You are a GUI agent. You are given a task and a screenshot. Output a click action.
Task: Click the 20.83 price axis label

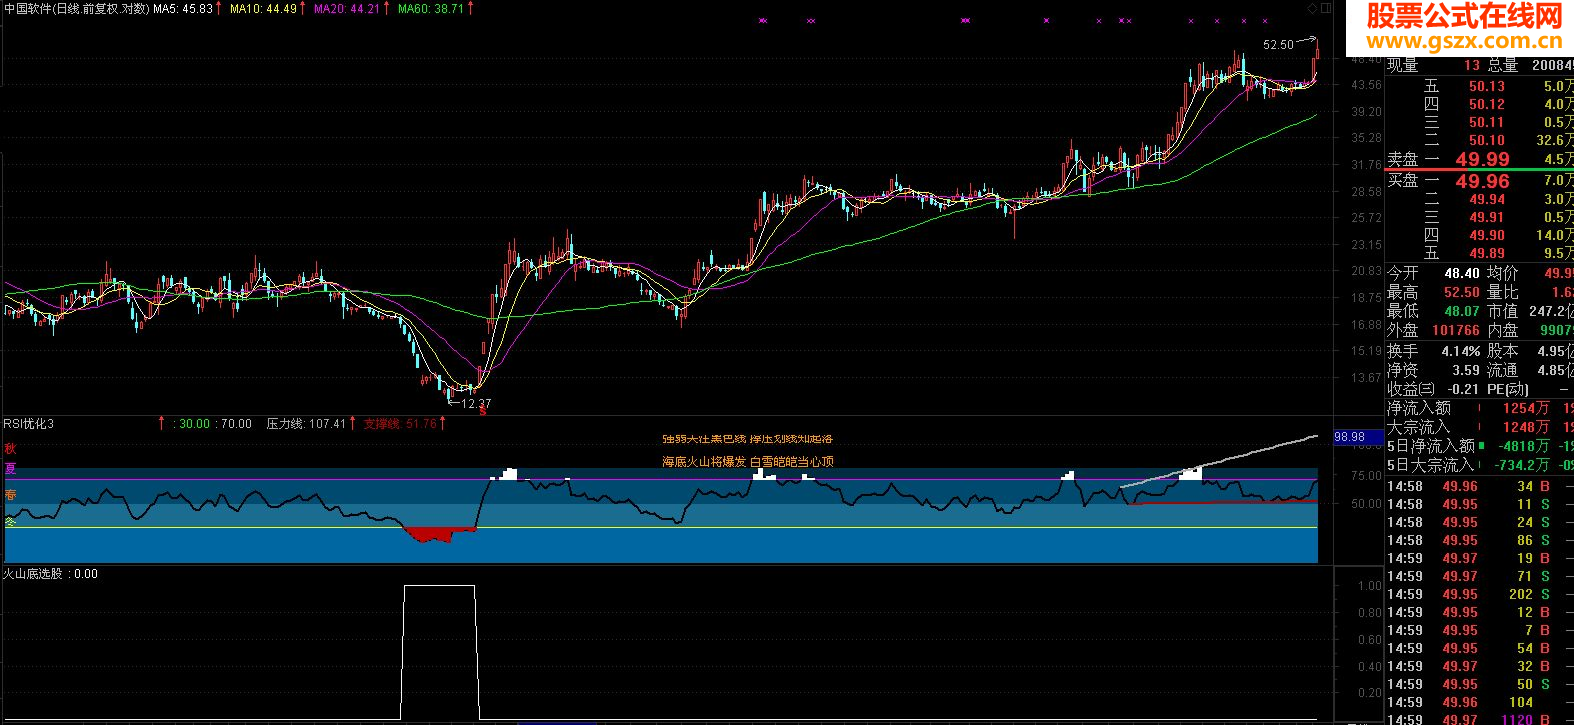point(1366,271)
